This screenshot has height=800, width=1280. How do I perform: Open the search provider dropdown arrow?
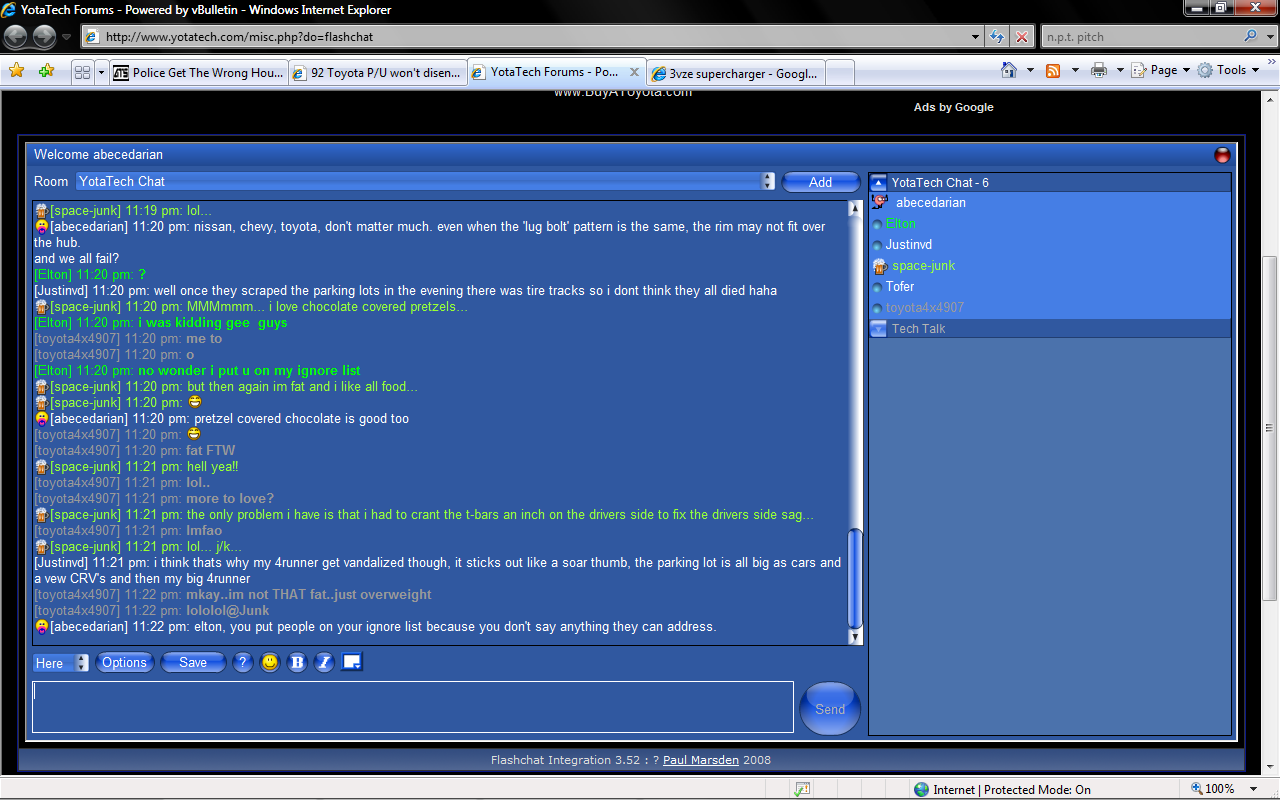1269,37
